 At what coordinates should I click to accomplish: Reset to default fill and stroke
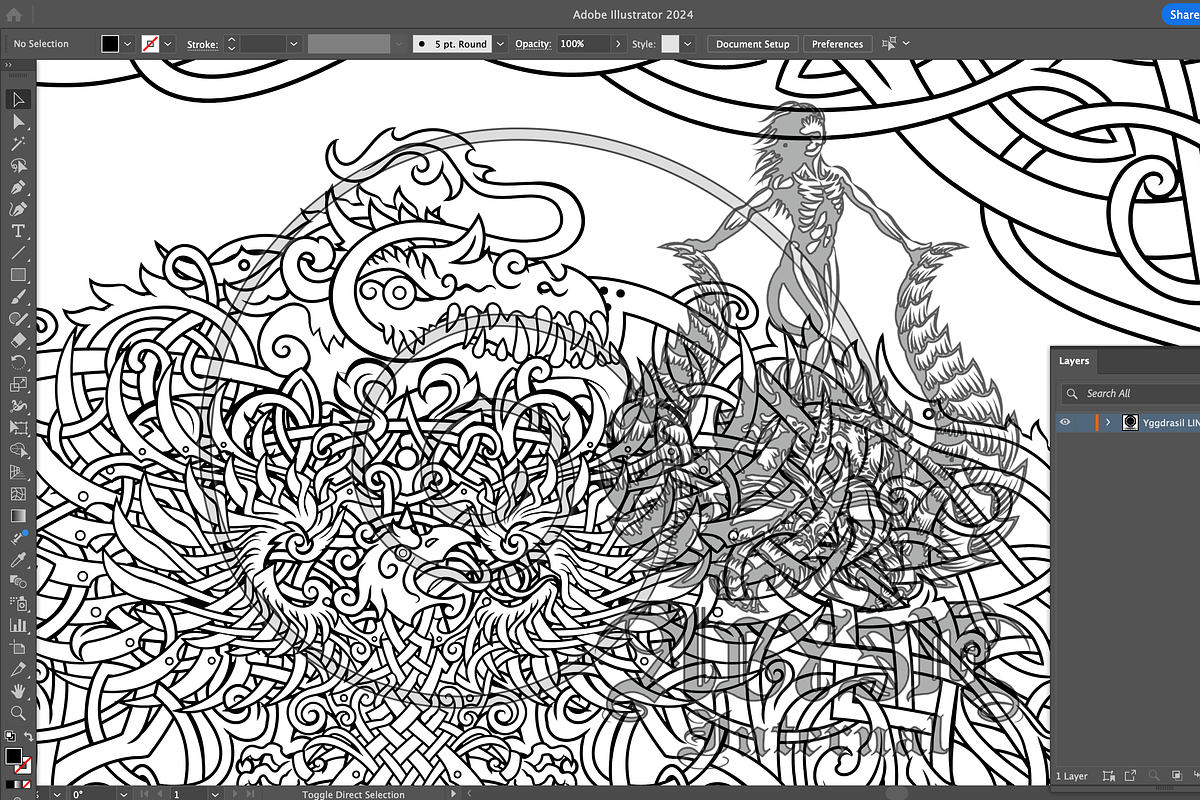coord(9,737)
